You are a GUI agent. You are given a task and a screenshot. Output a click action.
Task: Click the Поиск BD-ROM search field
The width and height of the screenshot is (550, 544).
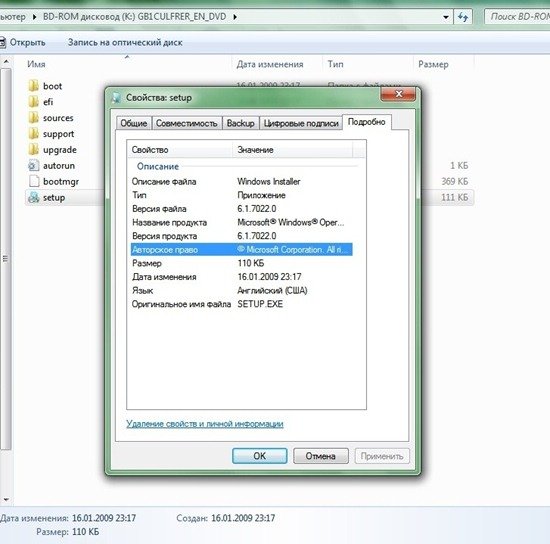(517, 16)
